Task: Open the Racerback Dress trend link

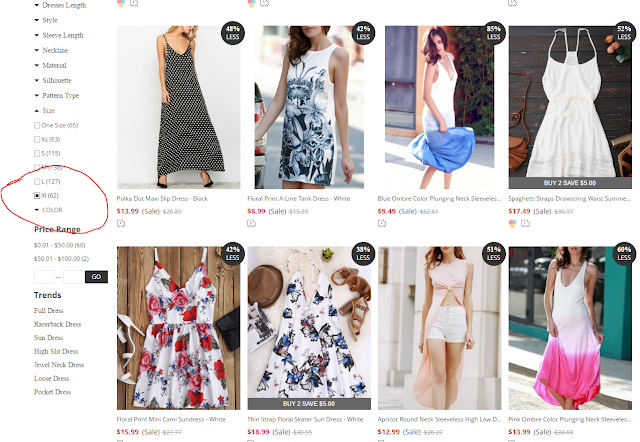Action: (58, 324)
